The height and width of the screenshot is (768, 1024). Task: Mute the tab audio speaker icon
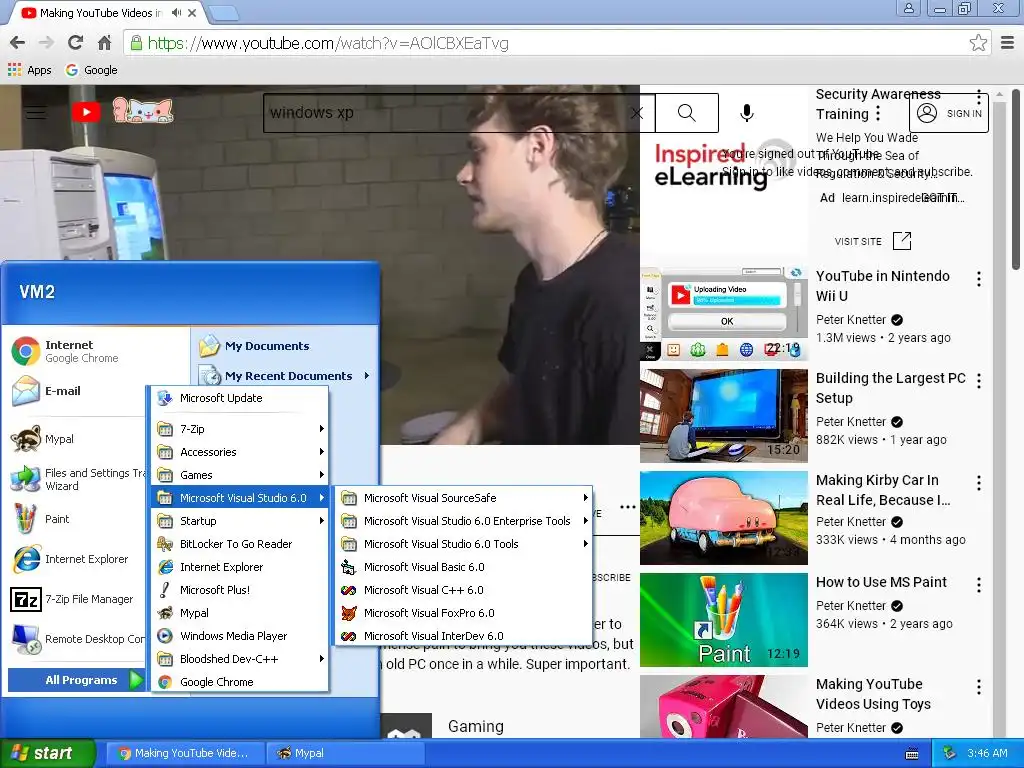[x=176, y=12]
